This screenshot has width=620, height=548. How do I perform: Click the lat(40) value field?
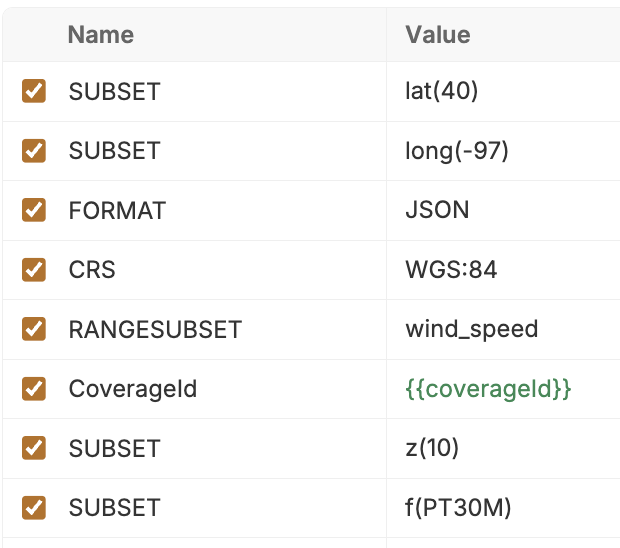[x=442, y=91]
